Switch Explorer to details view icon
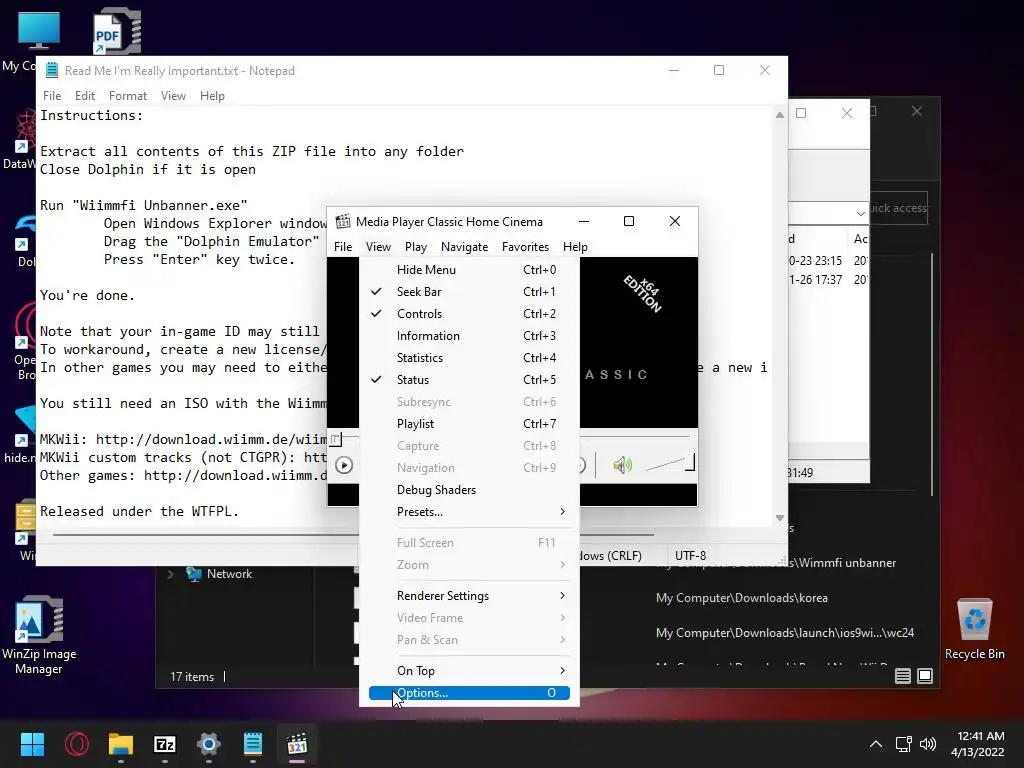The width and height of the screenshot is (1024, 768). pos(903,676)
